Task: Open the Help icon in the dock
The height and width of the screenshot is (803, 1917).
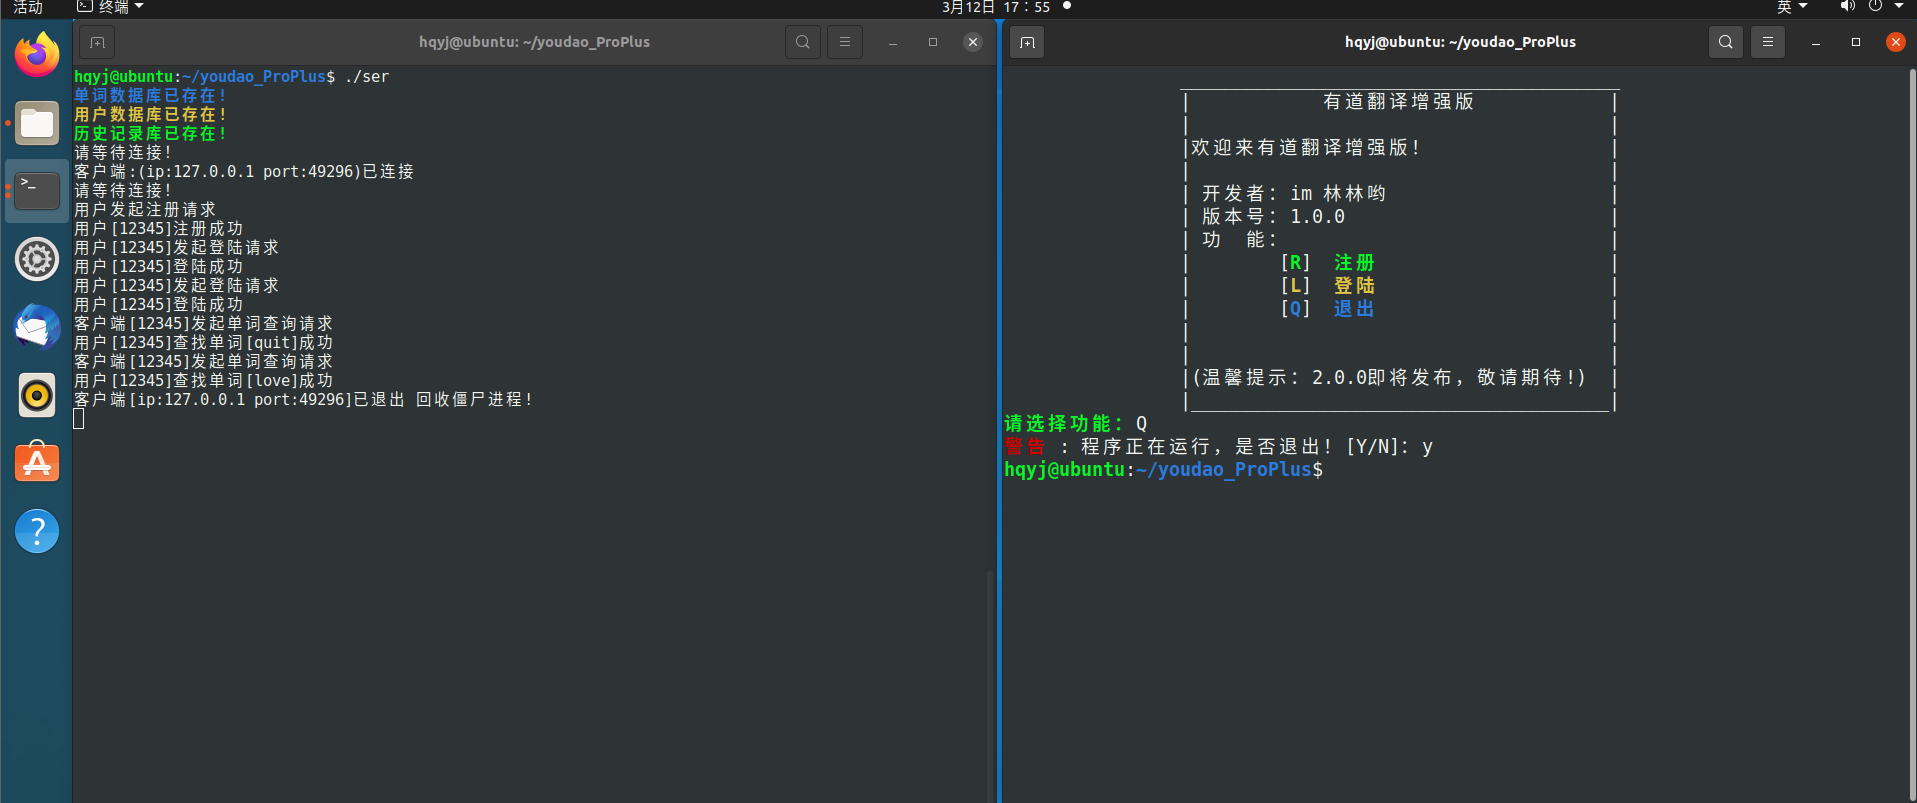Action: coord(37,531)
